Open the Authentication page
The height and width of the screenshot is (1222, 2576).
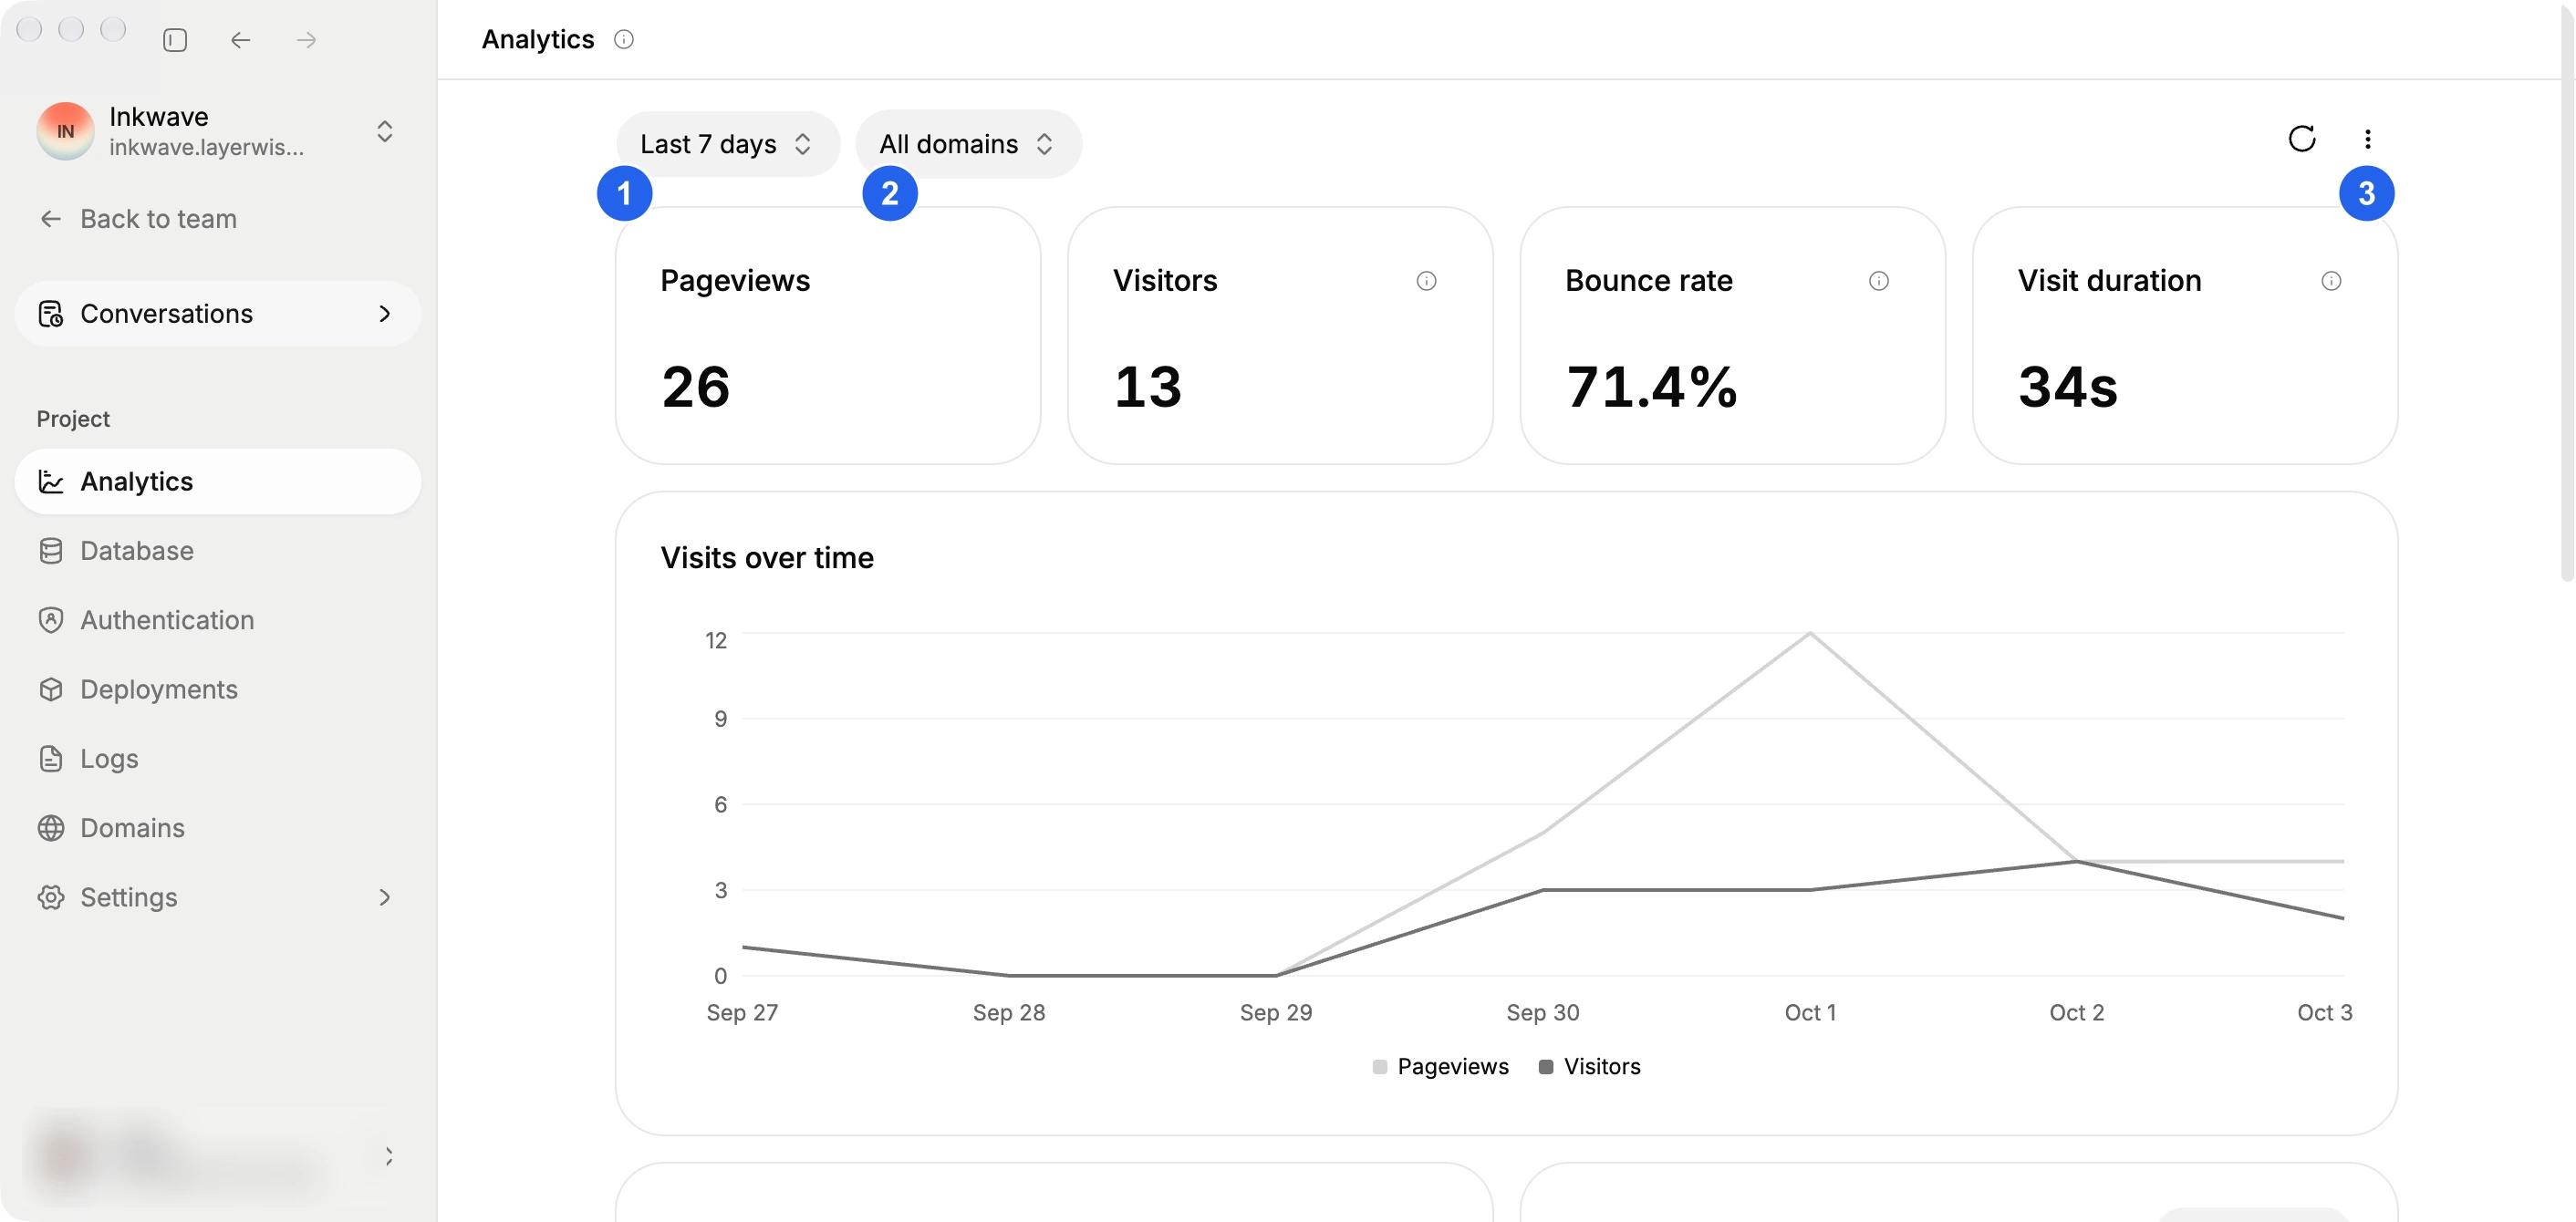[x=217, y=620]
